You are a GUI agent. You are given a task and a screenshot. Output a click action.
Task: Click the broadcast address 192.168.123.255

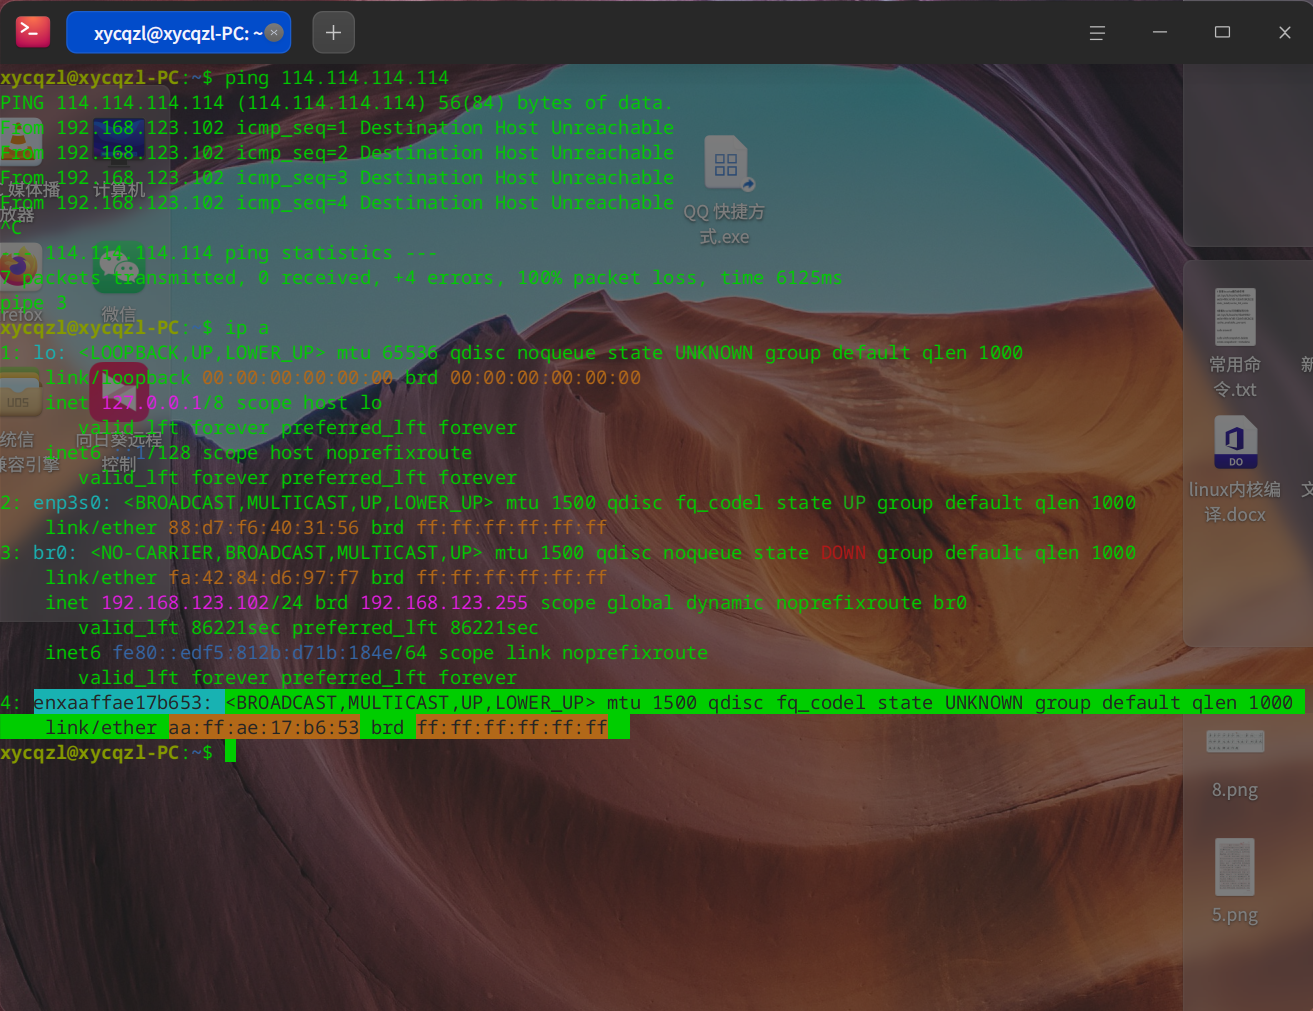(x=444, y=603)
